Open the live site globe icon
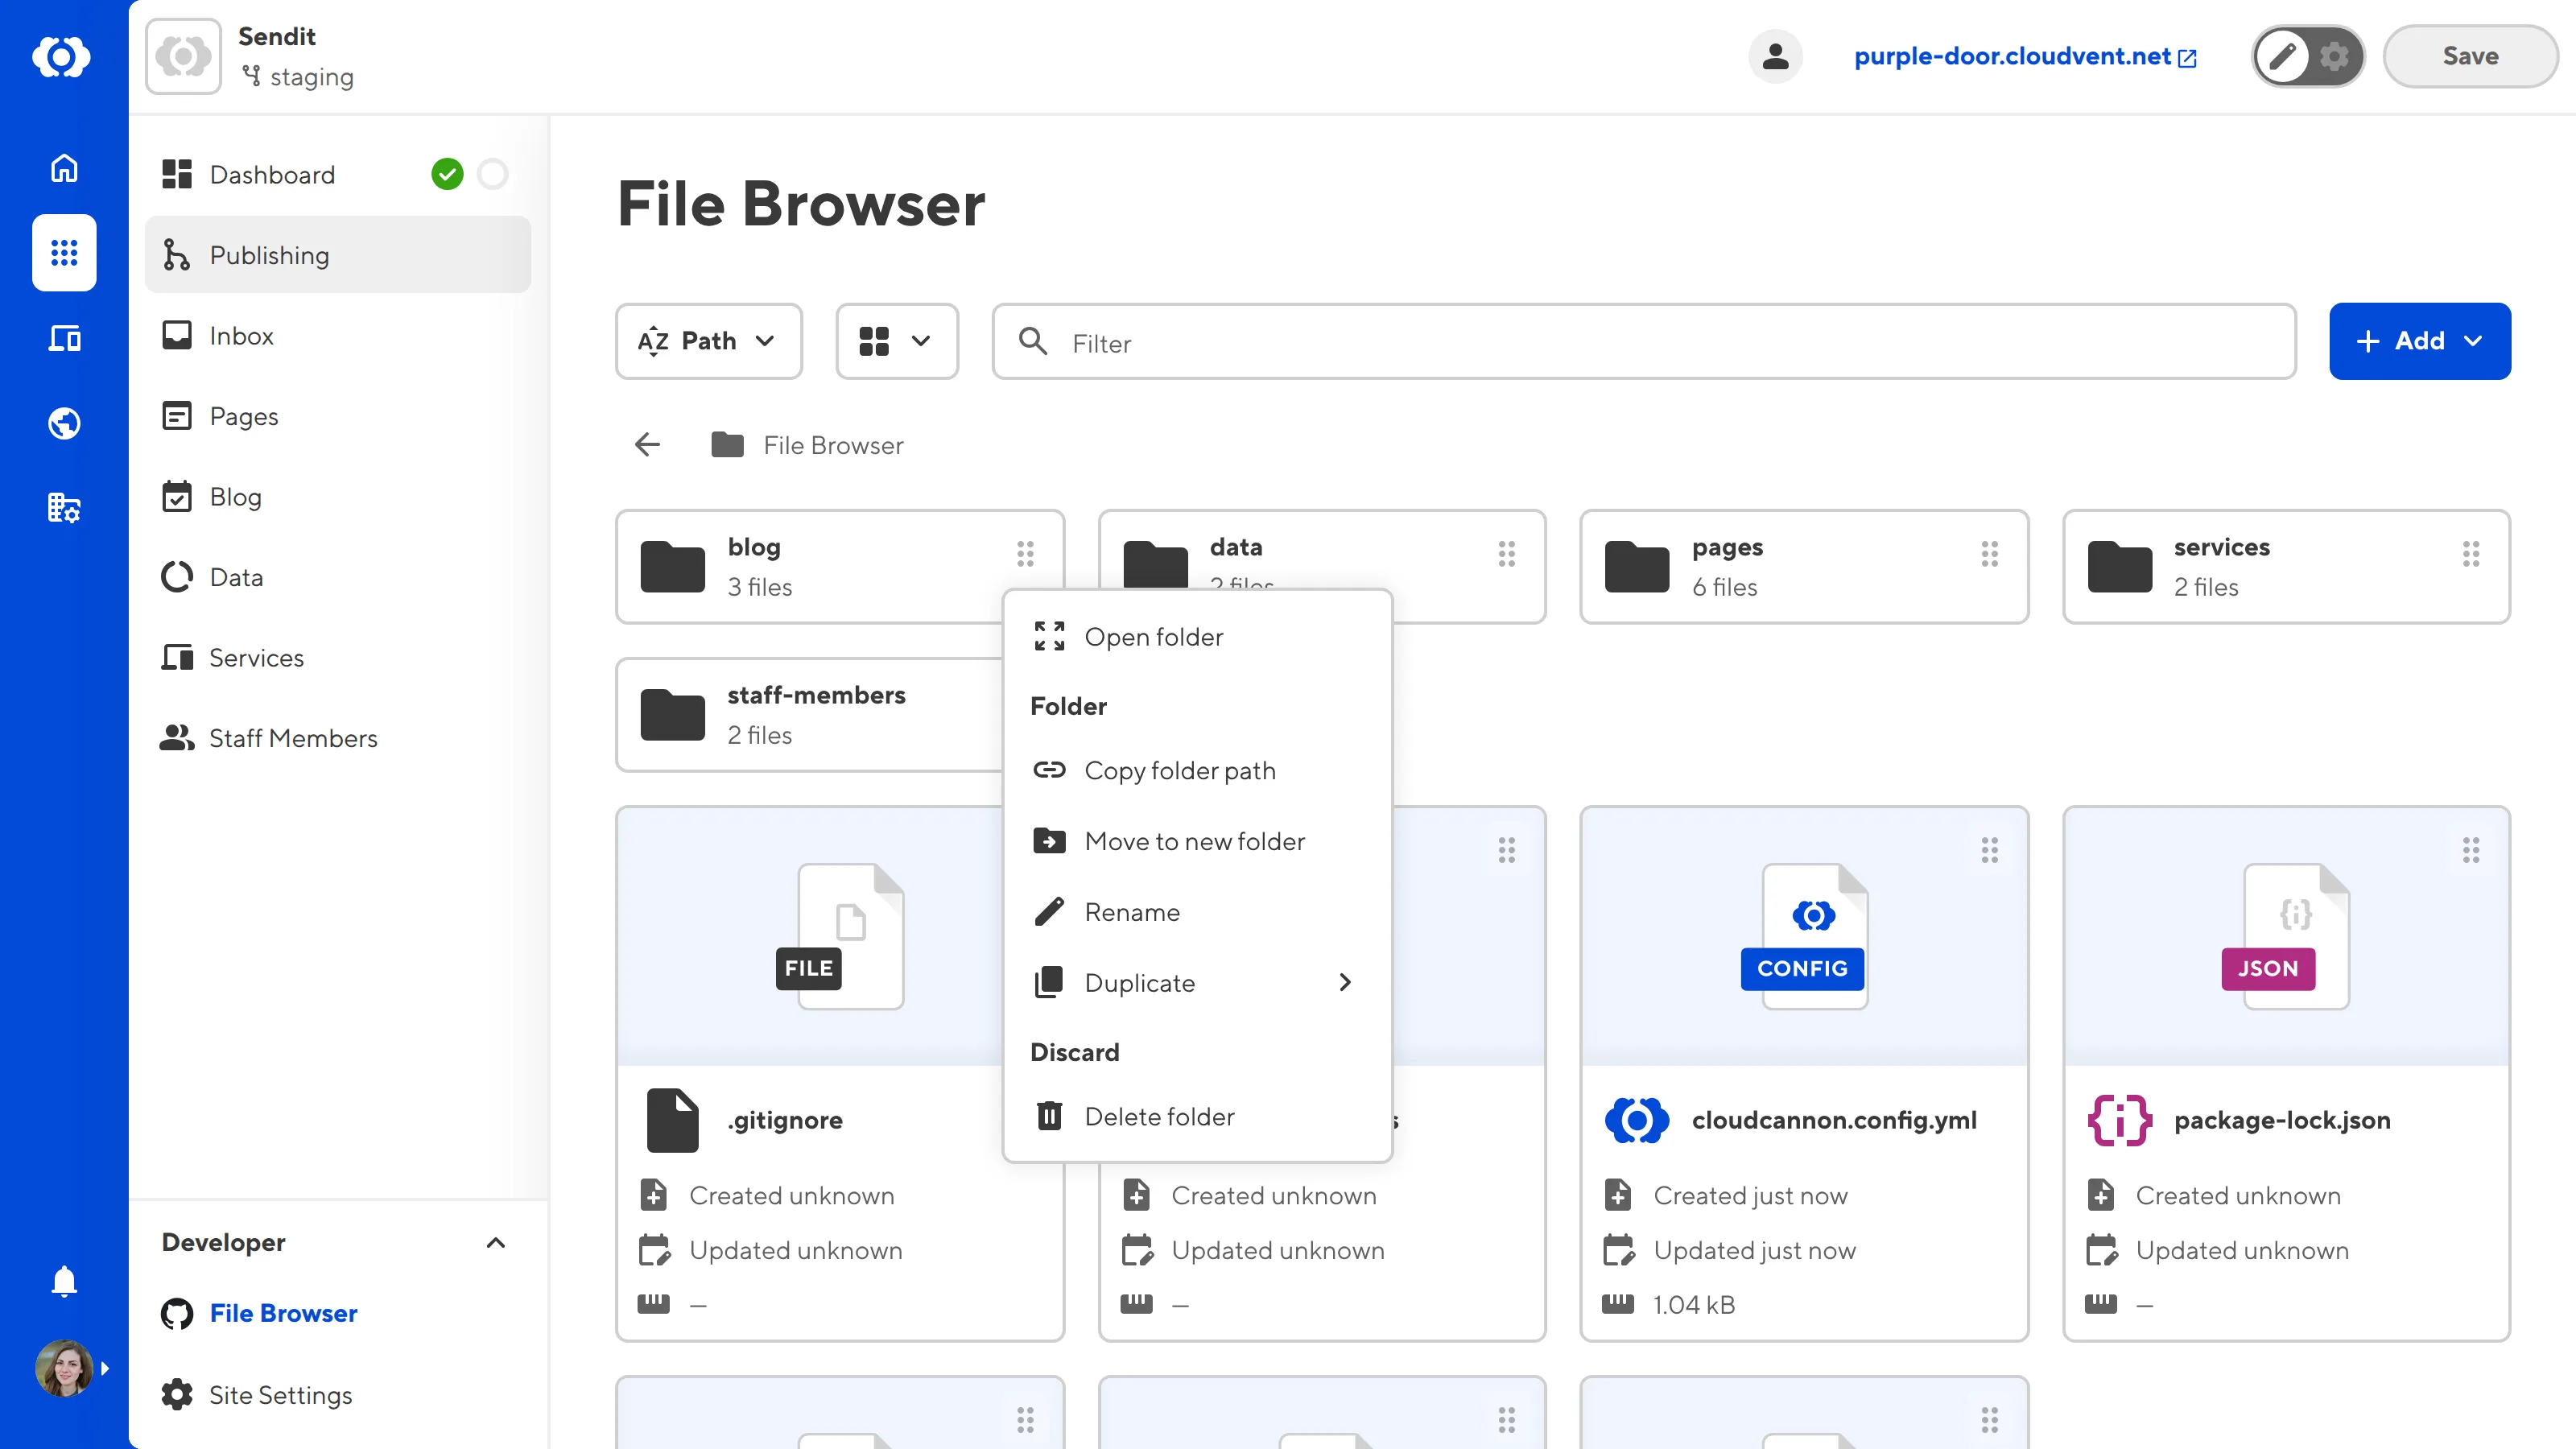The width and height of the screenshot is (2576, 1449). [x=63, y=423]
